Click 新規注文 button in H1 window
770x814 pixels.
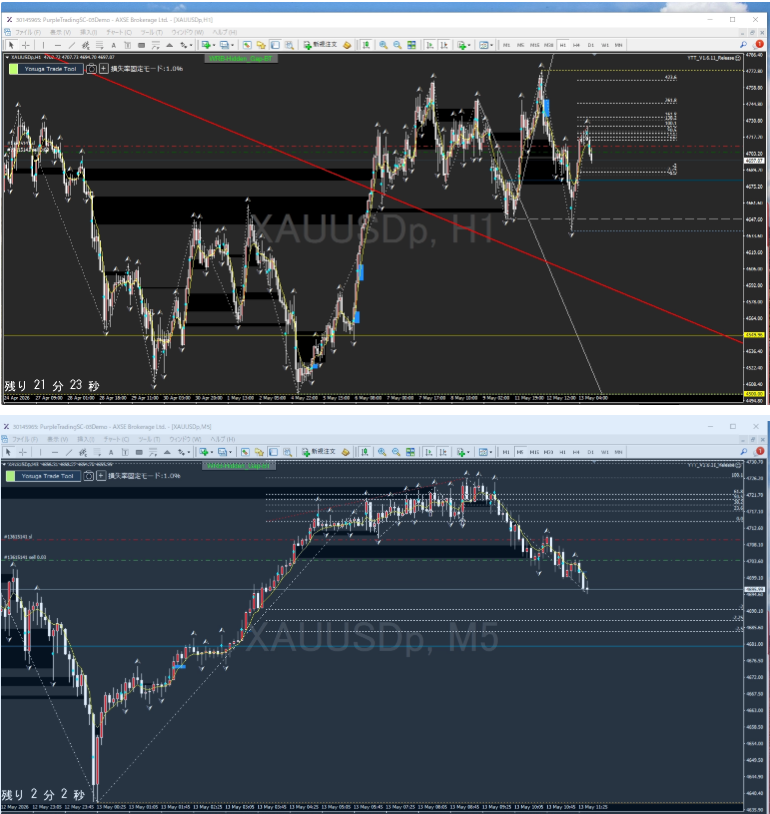(320, 45)
